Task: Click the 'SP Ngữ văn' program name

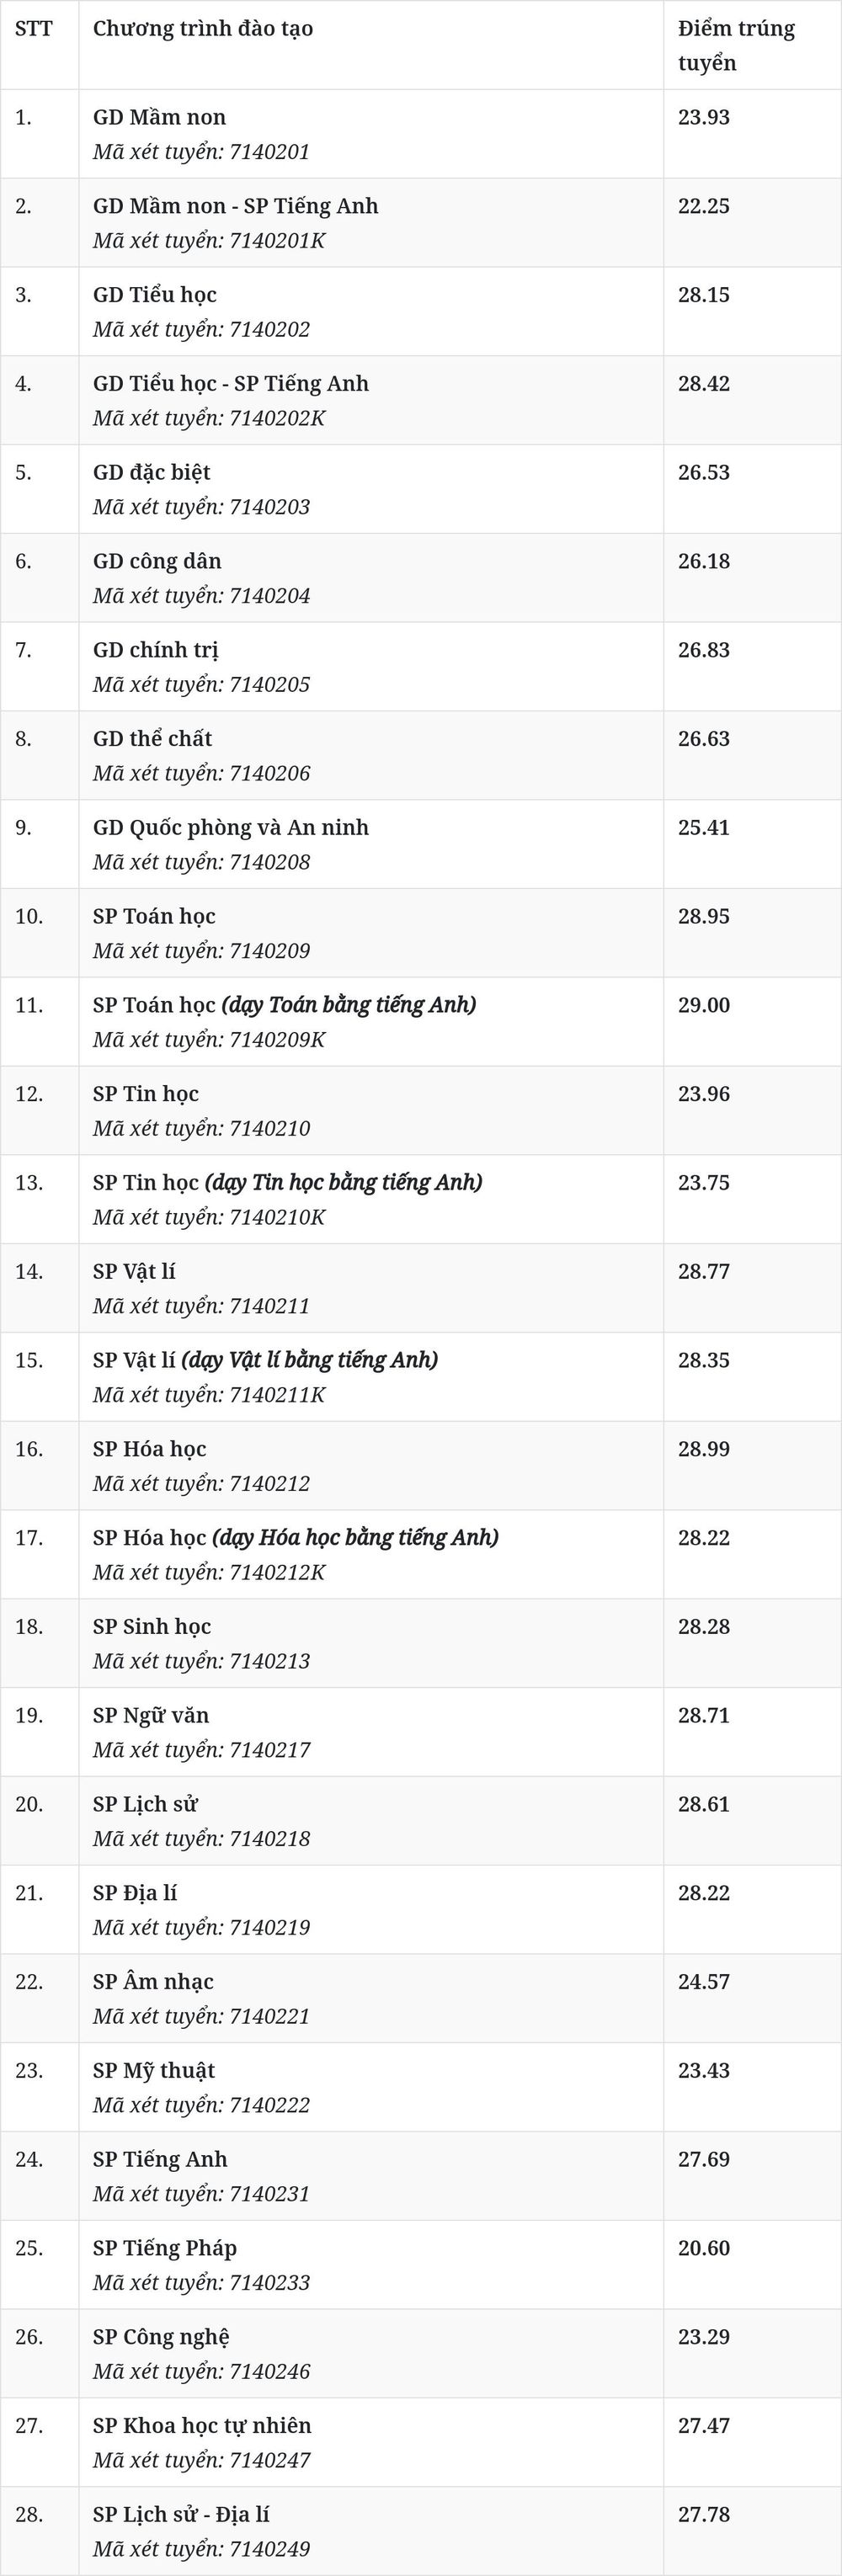Action: [x=151, y=1716]
